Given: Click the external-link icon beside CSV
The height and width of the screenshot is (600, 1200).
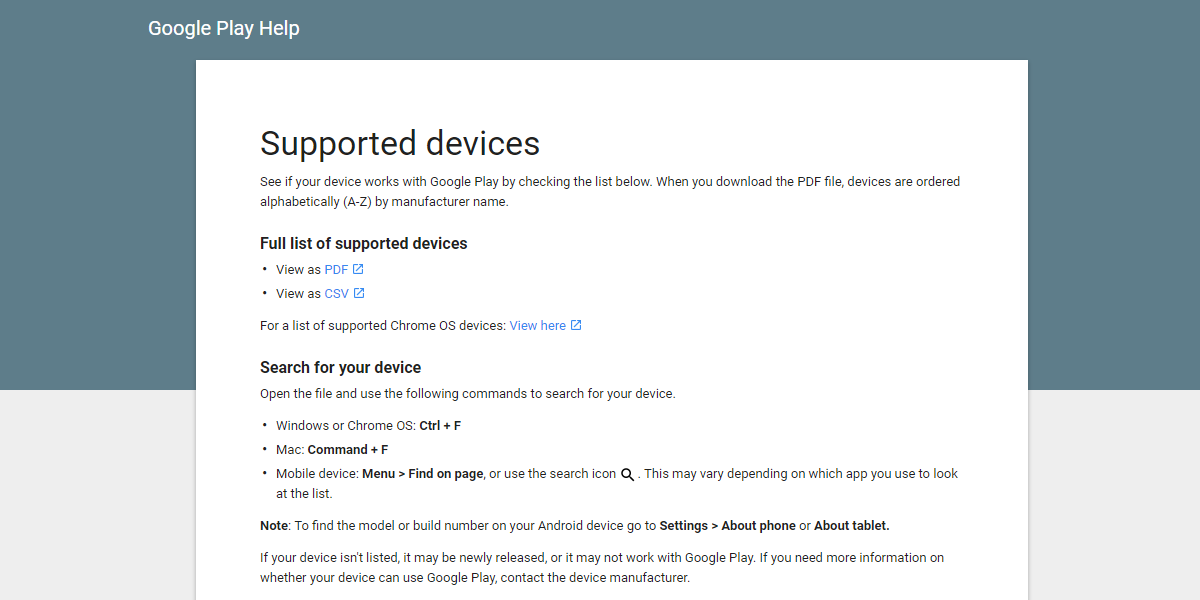Looking at the screenshot, I should (x=359, y=293).
